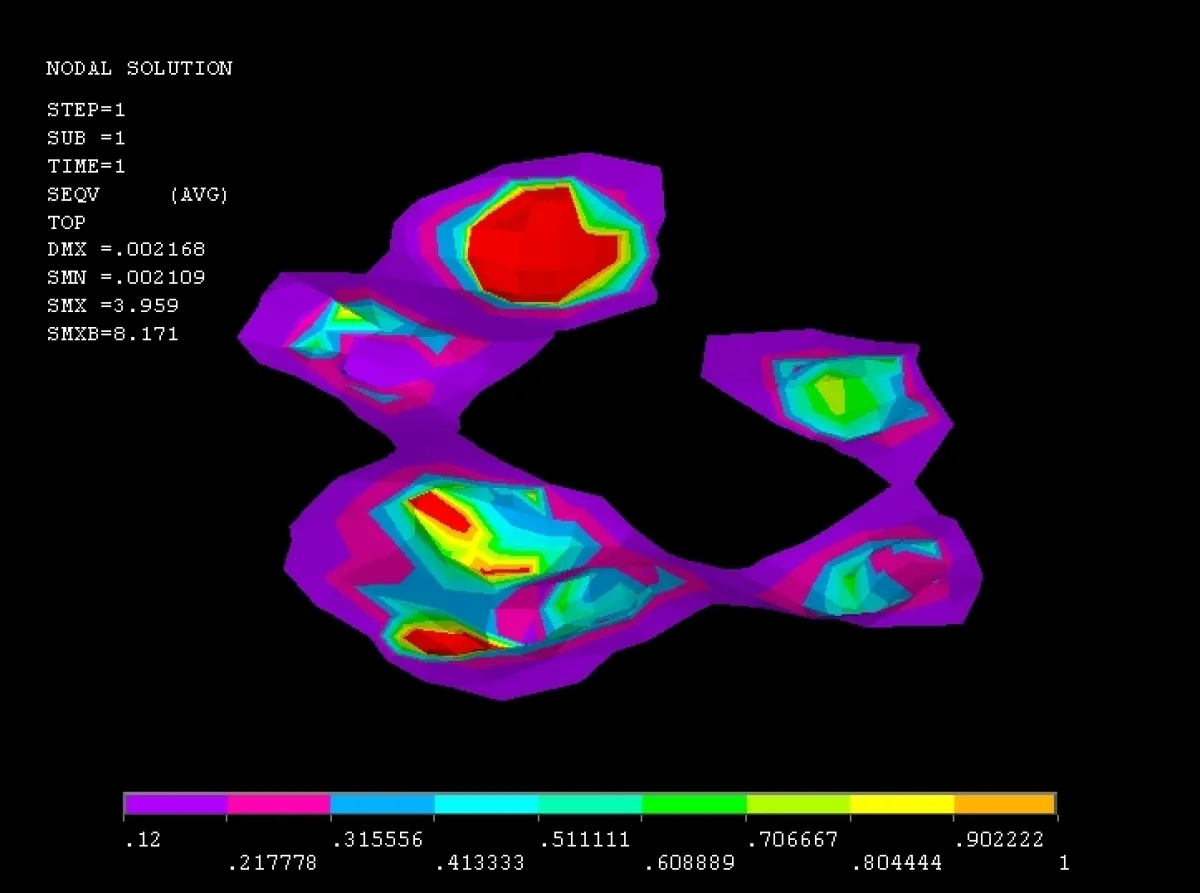The image size is (1200, 893).
Task: Select the SEQV (AVG) label
Action: tap(137, 195)
